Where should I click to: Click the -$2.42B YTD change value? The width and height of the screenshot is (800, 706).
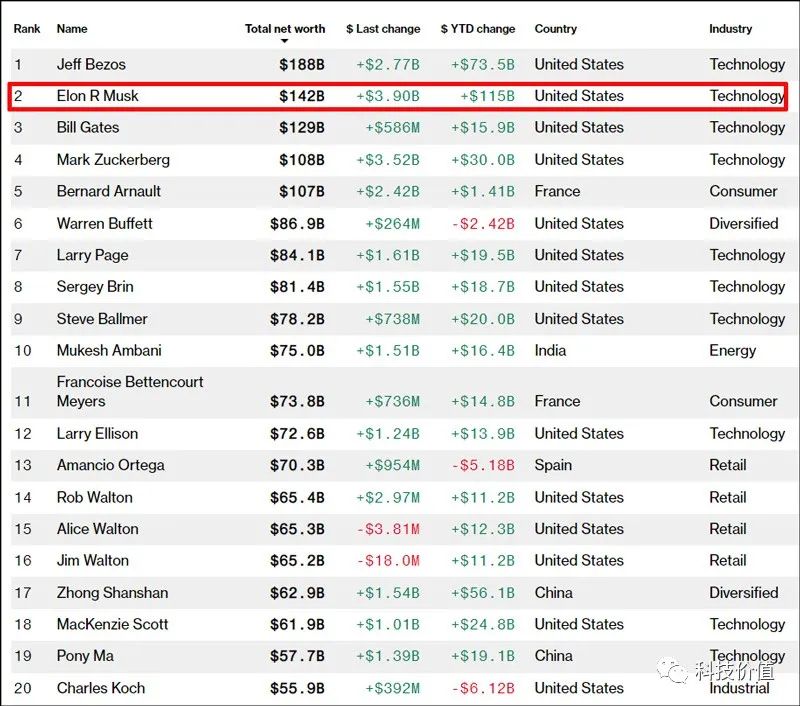coord(483,224)
